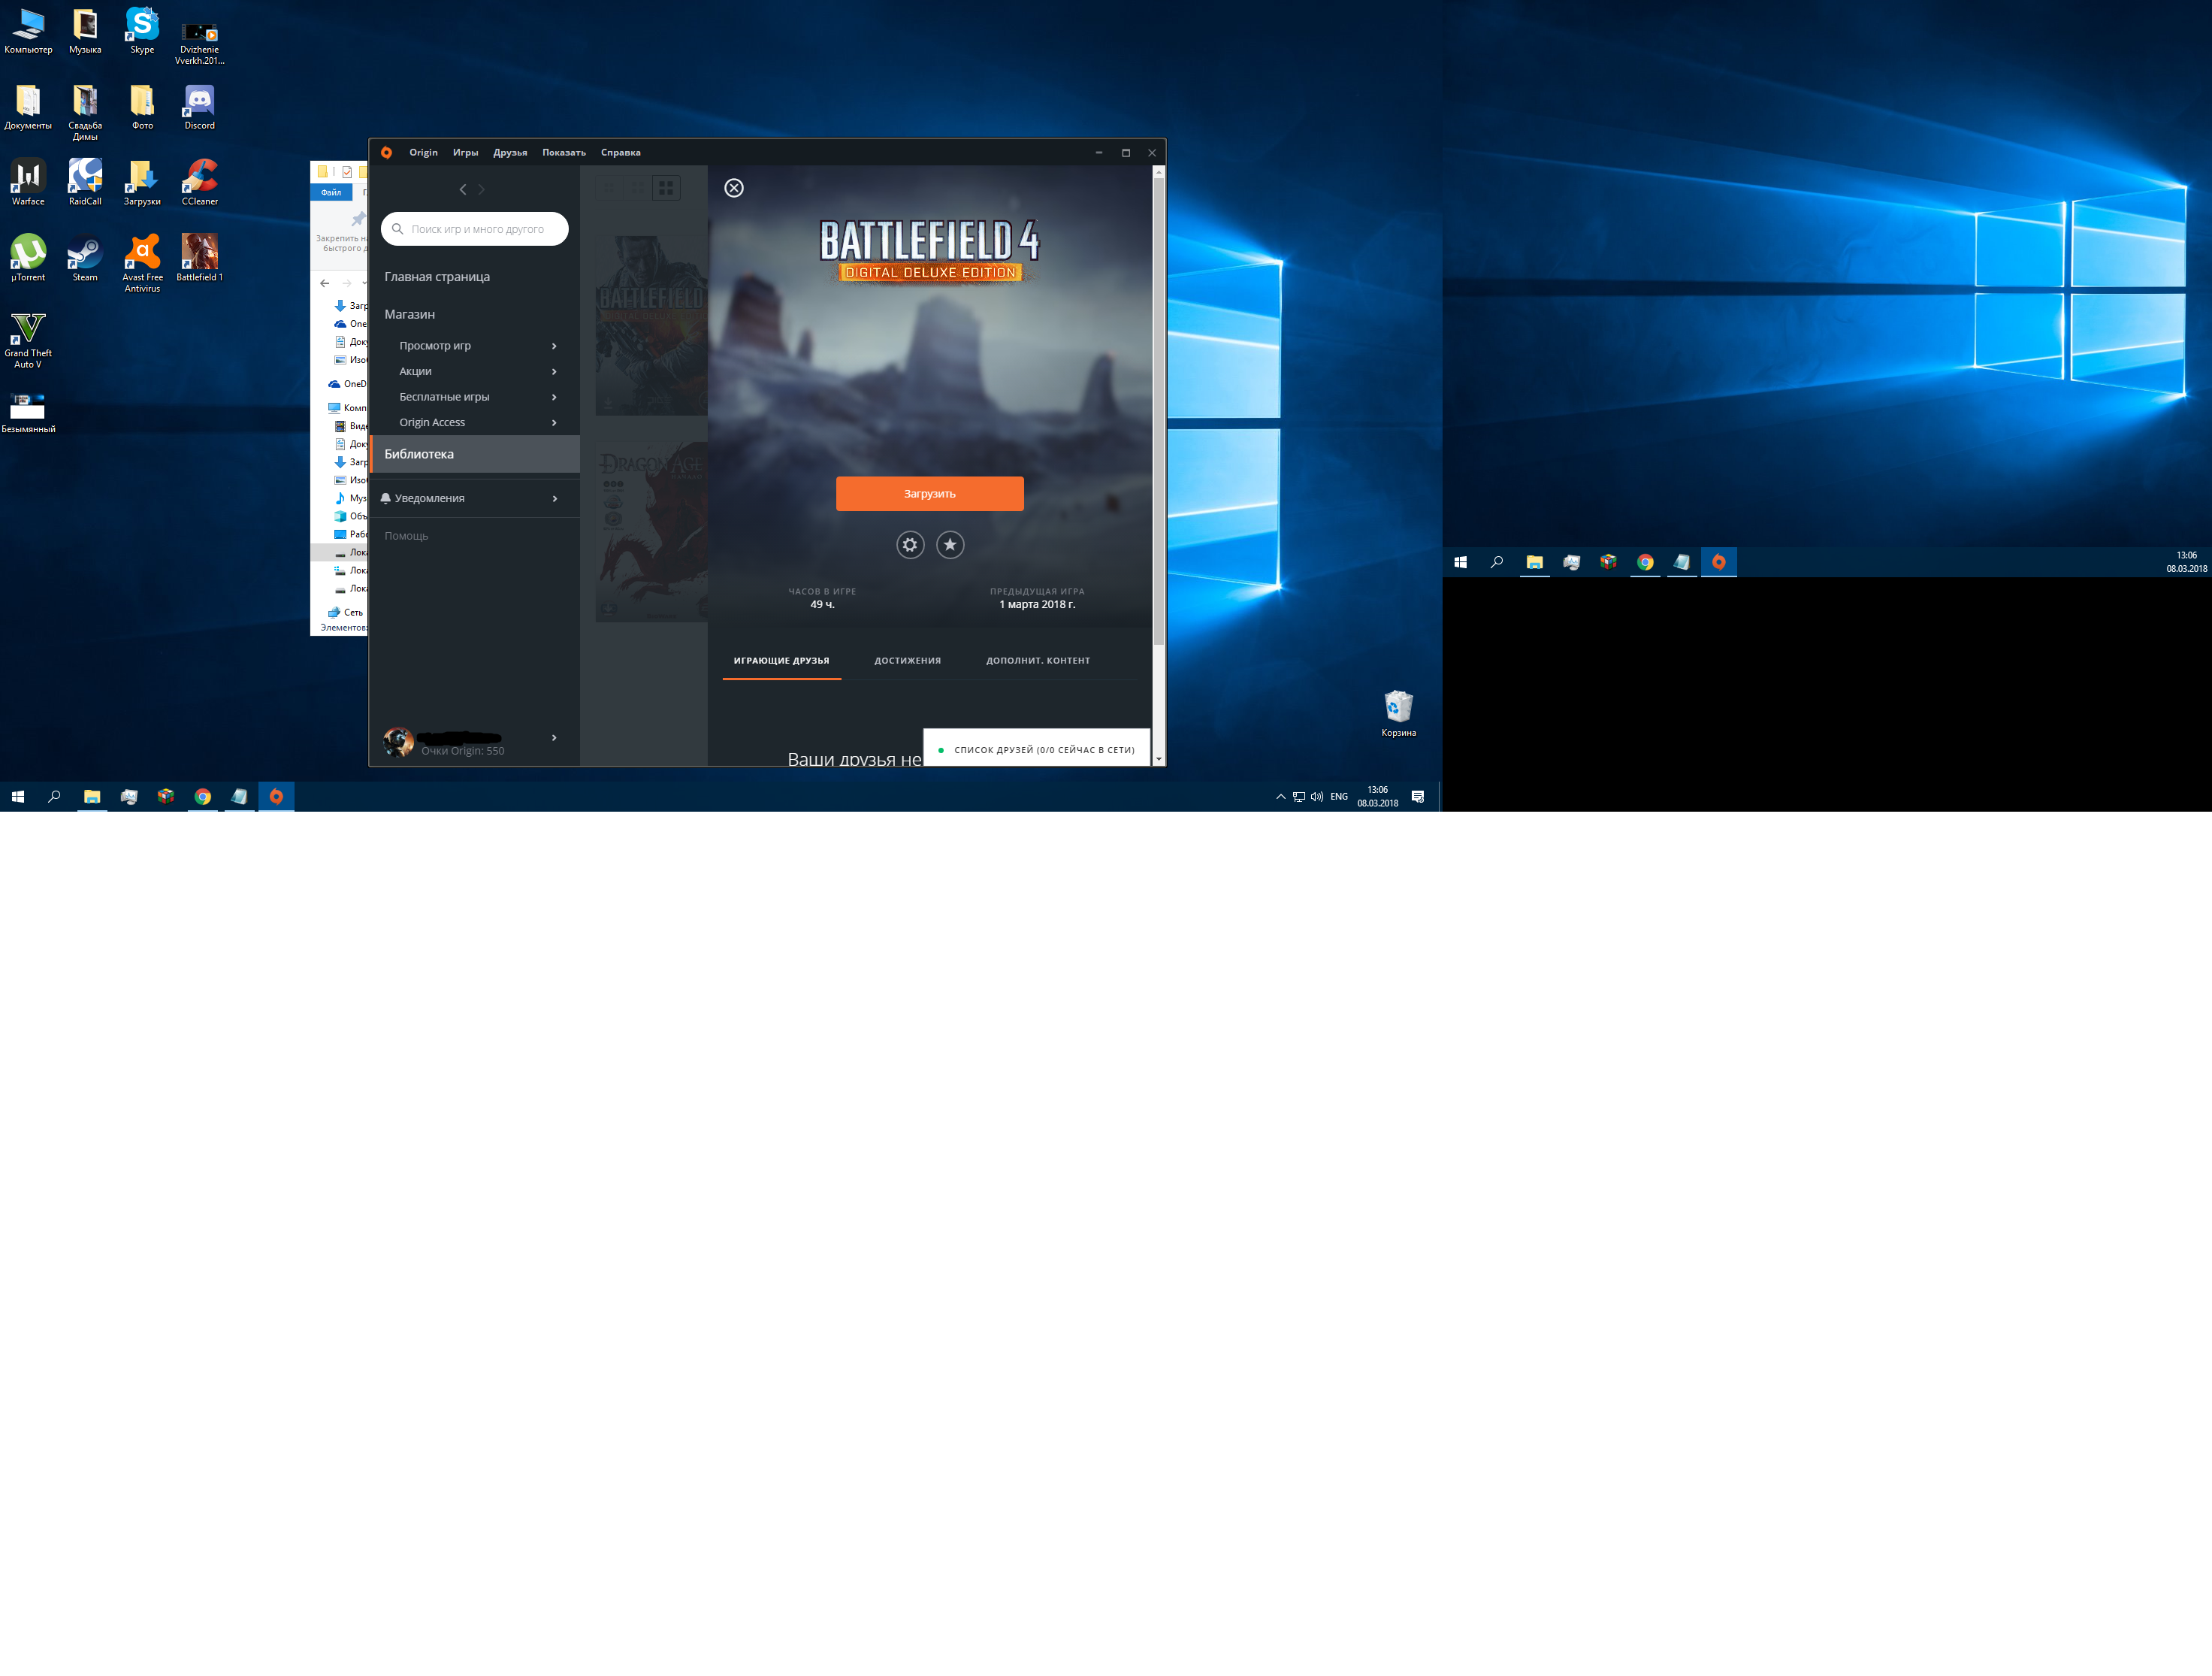The width and height of the screenshot is (2212, 1676).
Task: Open Компьютер desktop icon
Action: (x=28, y=31)
